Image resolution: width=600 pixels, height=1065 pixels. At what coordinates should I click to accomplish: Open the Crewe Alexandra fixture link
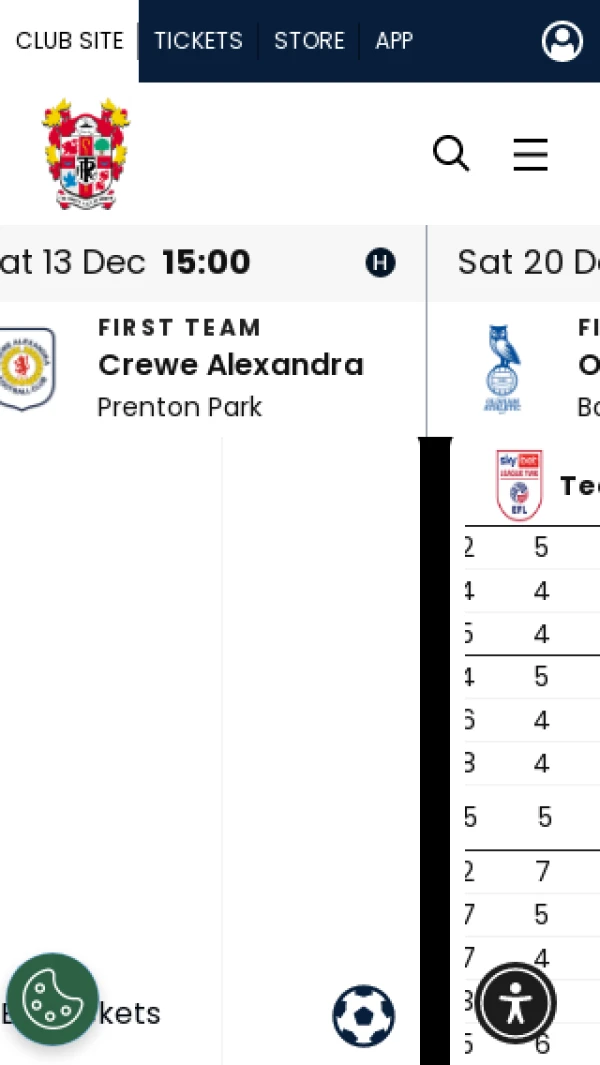point(230,365)
